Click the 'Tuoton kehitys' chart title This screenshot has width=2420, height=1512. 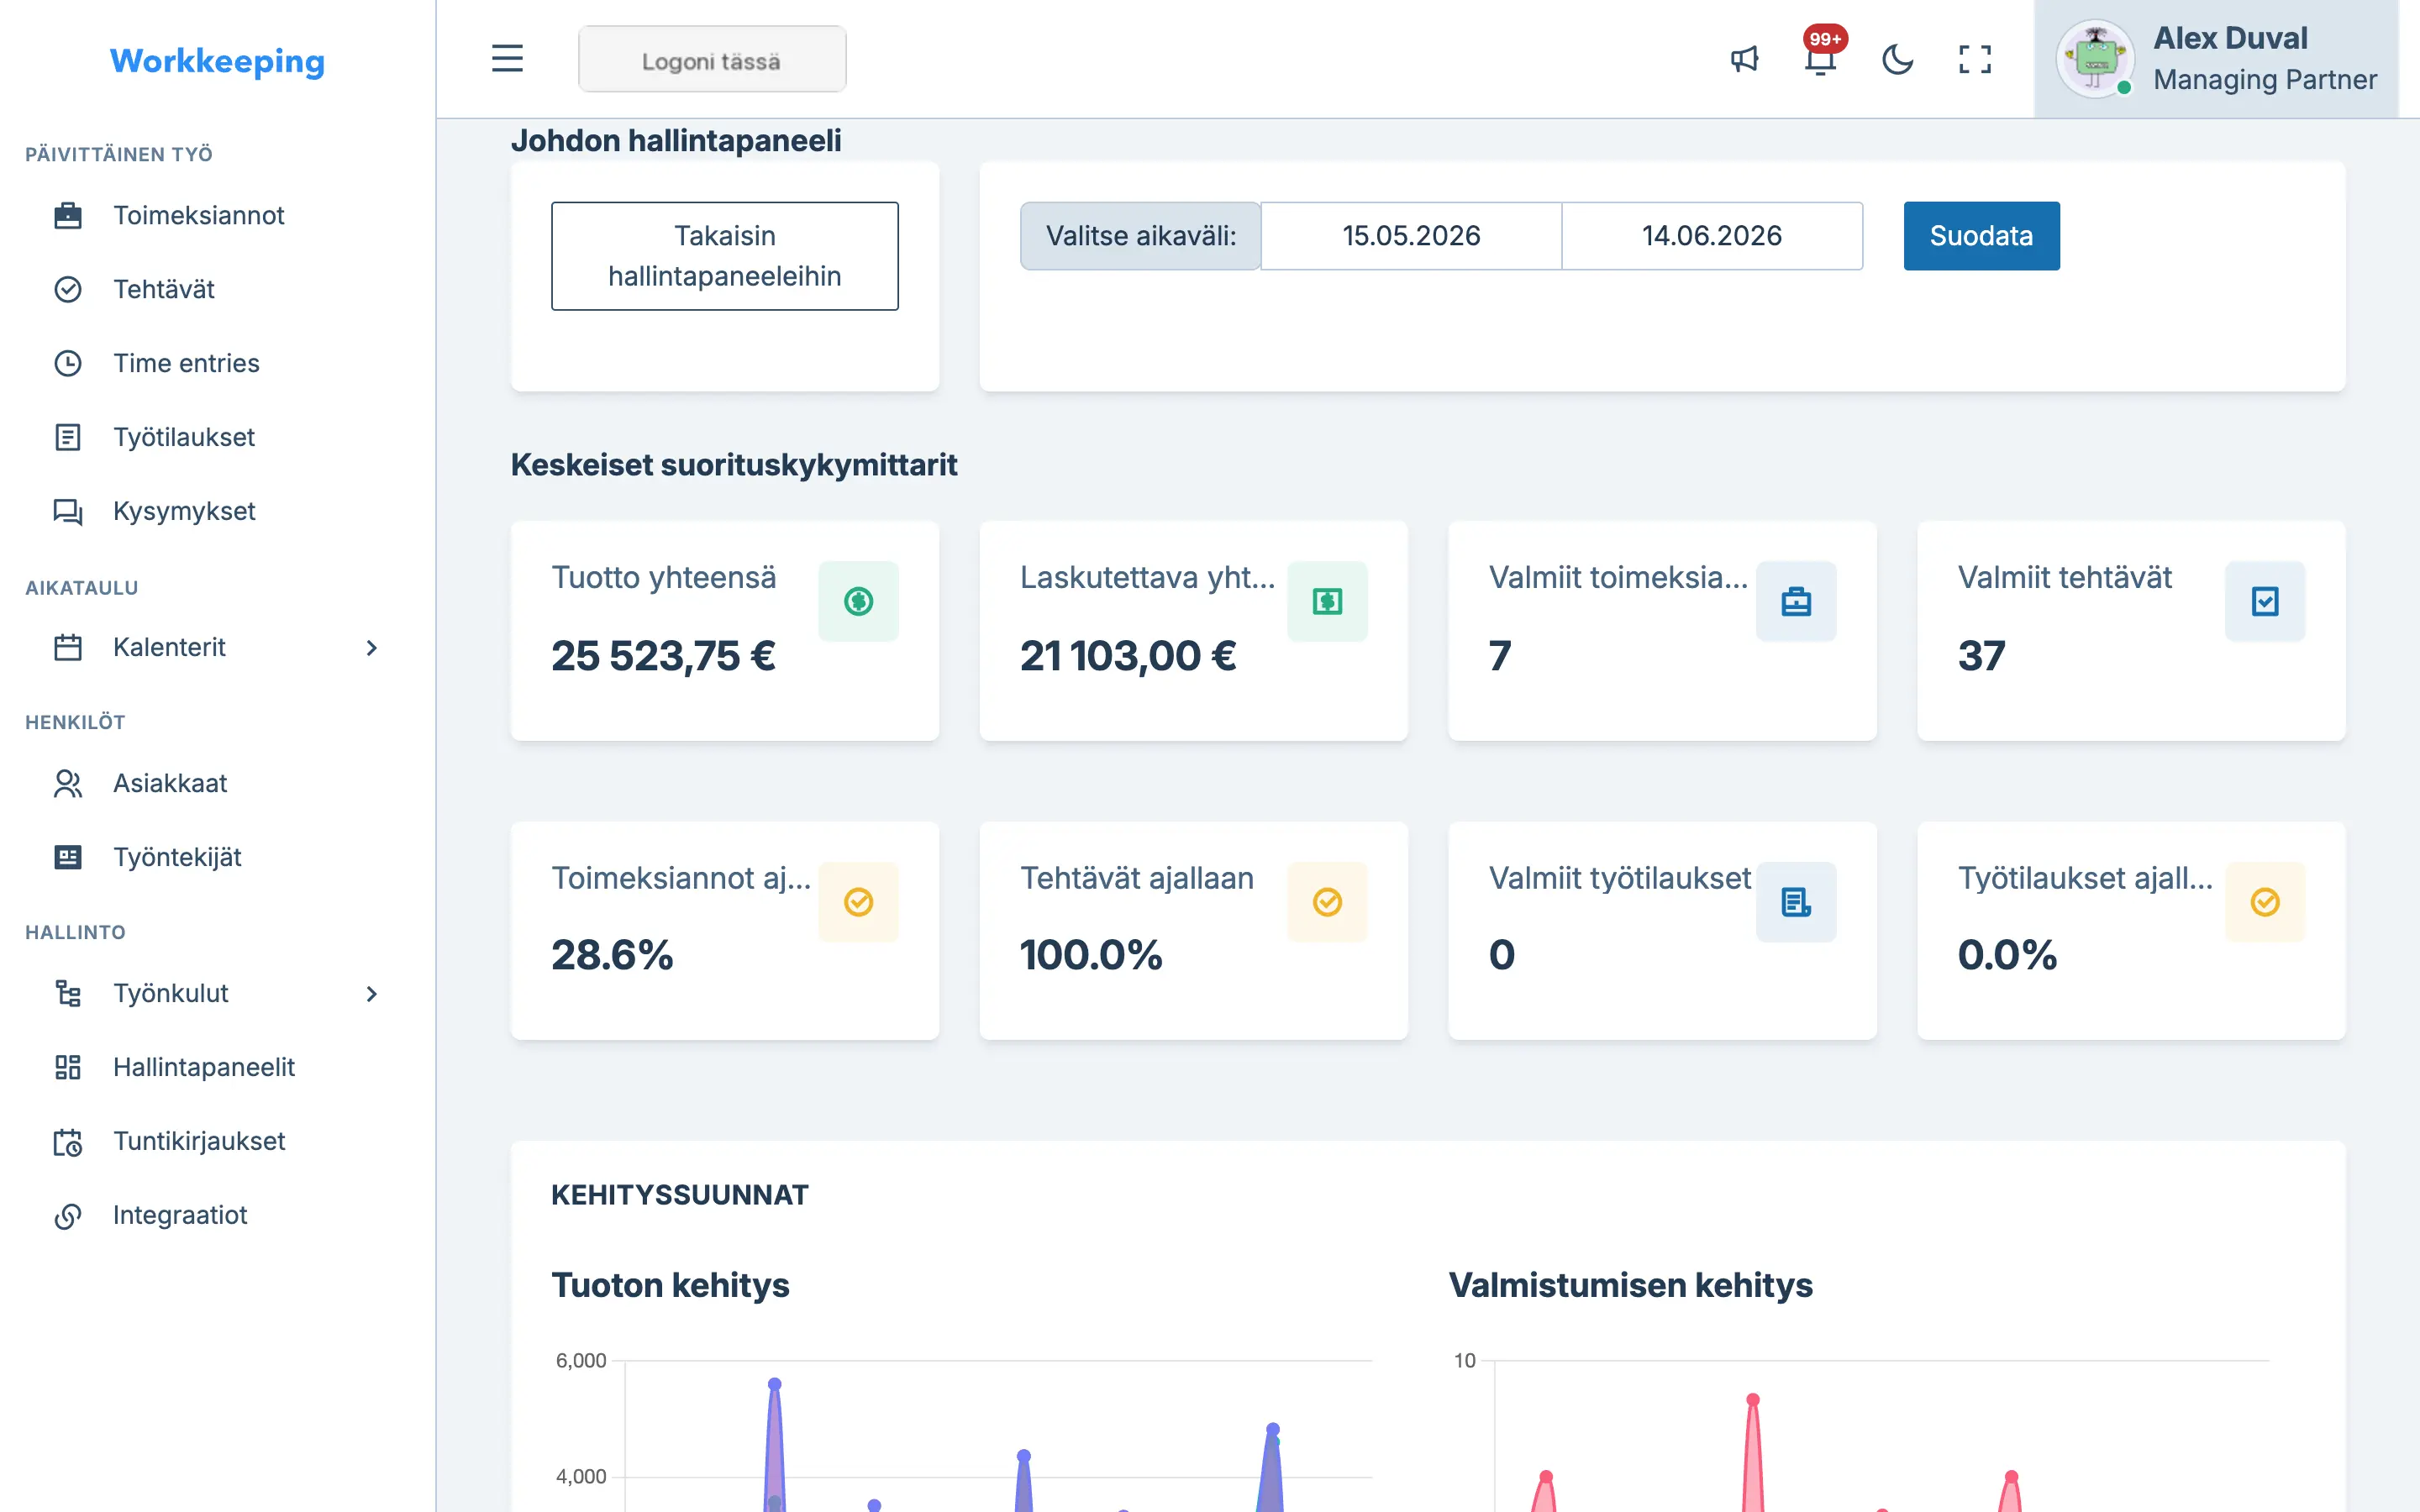(x=670, y=1285)
